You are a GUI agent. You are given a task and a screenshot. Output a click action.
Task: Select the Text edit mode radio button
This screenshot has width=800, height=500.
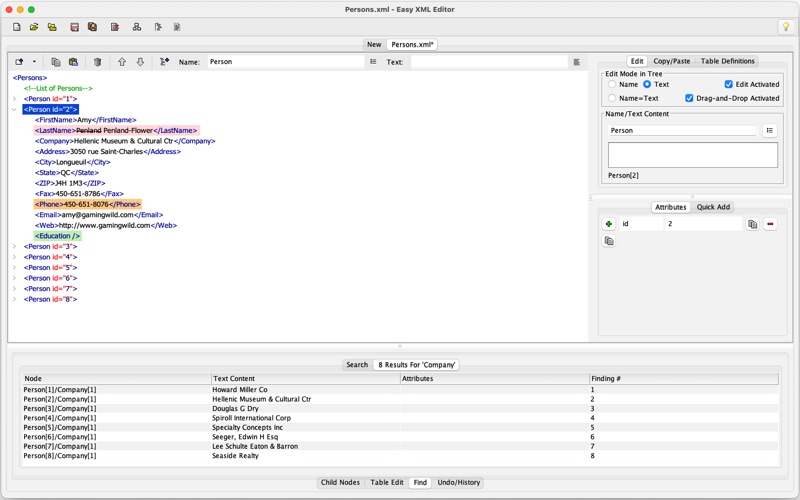click(x=647, y=84)
